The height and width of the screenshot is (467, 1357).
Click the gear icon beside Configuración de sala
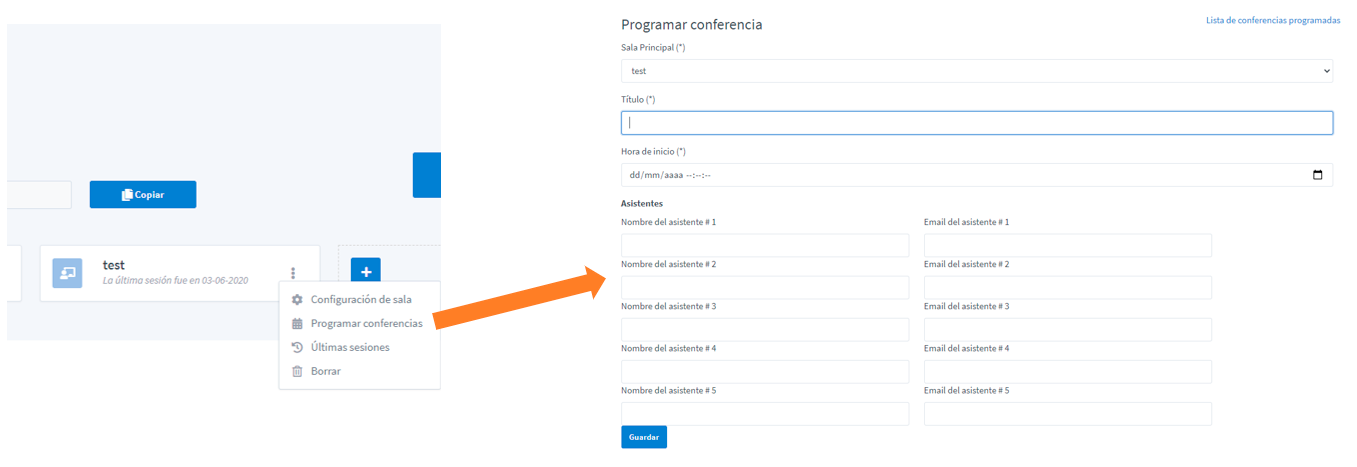tap(297, 299)
